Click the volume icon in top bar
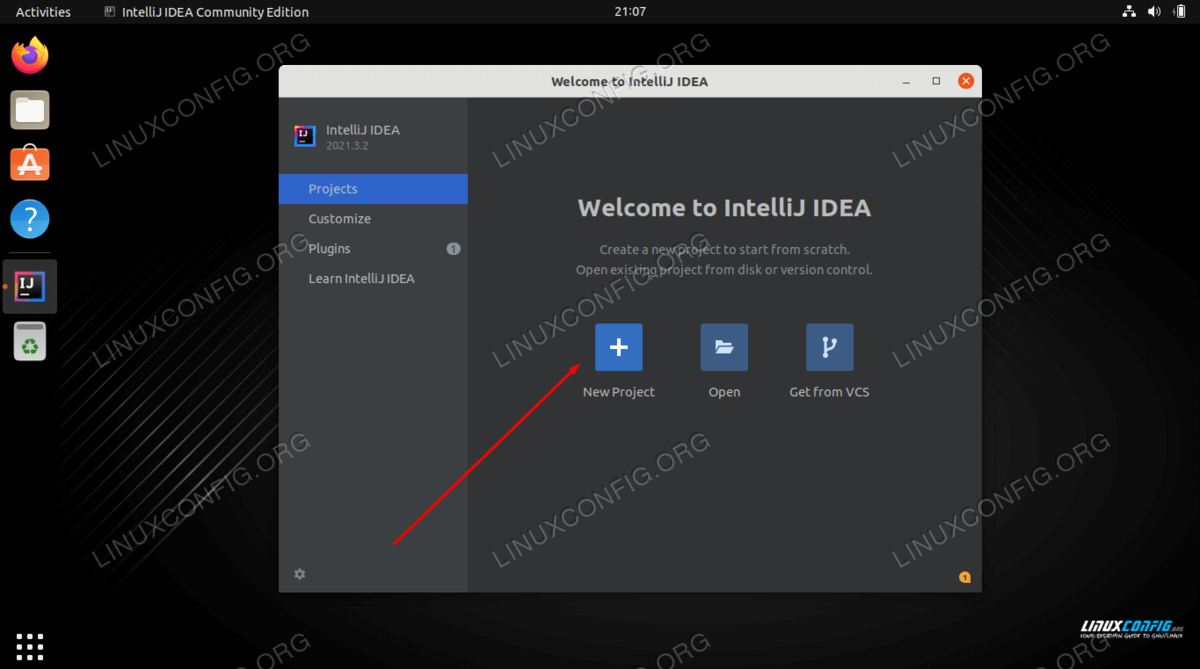 (1155, 12)
